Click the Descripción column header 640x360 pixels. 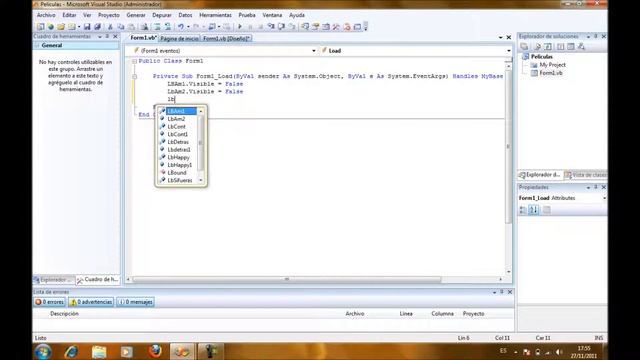point(64,313)
